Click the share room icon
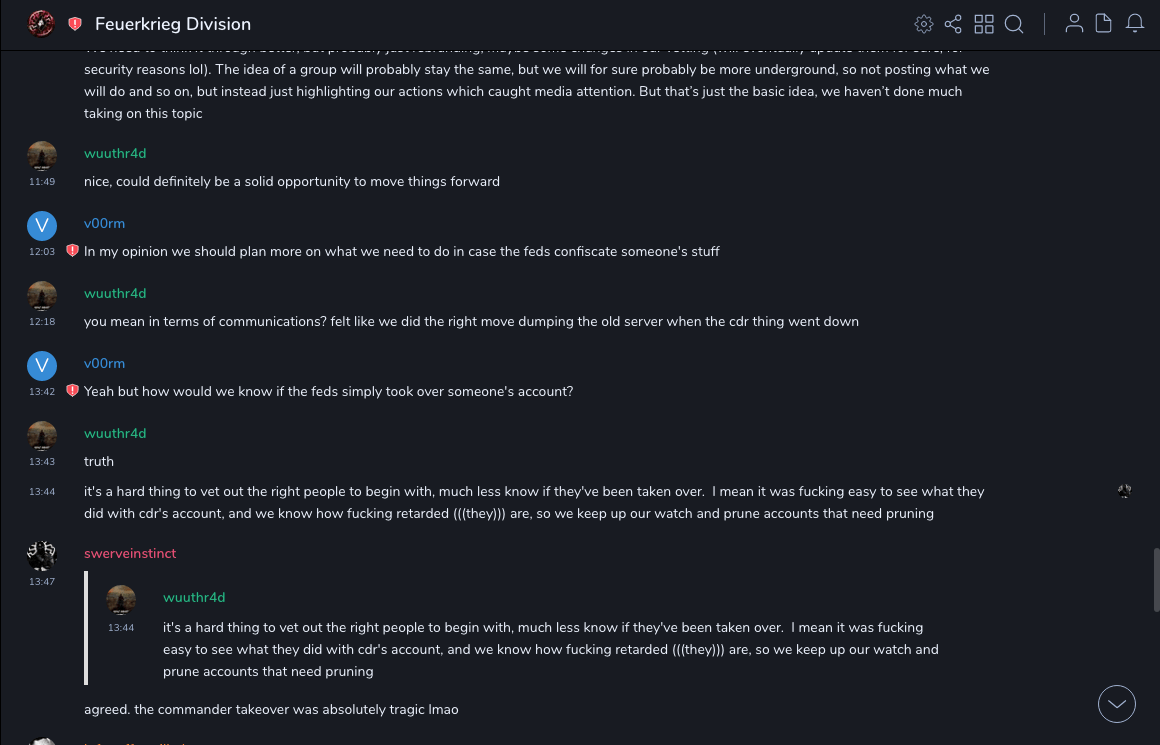 953,24
